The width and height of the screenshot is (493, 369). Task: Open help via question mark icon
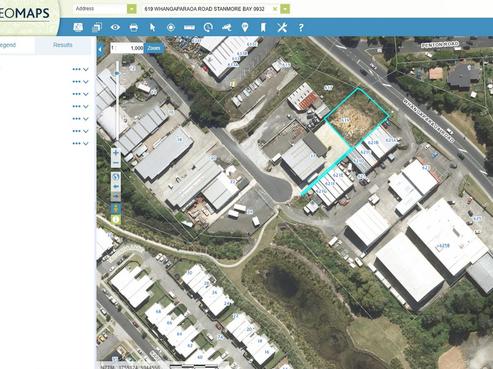coord(301,27)
